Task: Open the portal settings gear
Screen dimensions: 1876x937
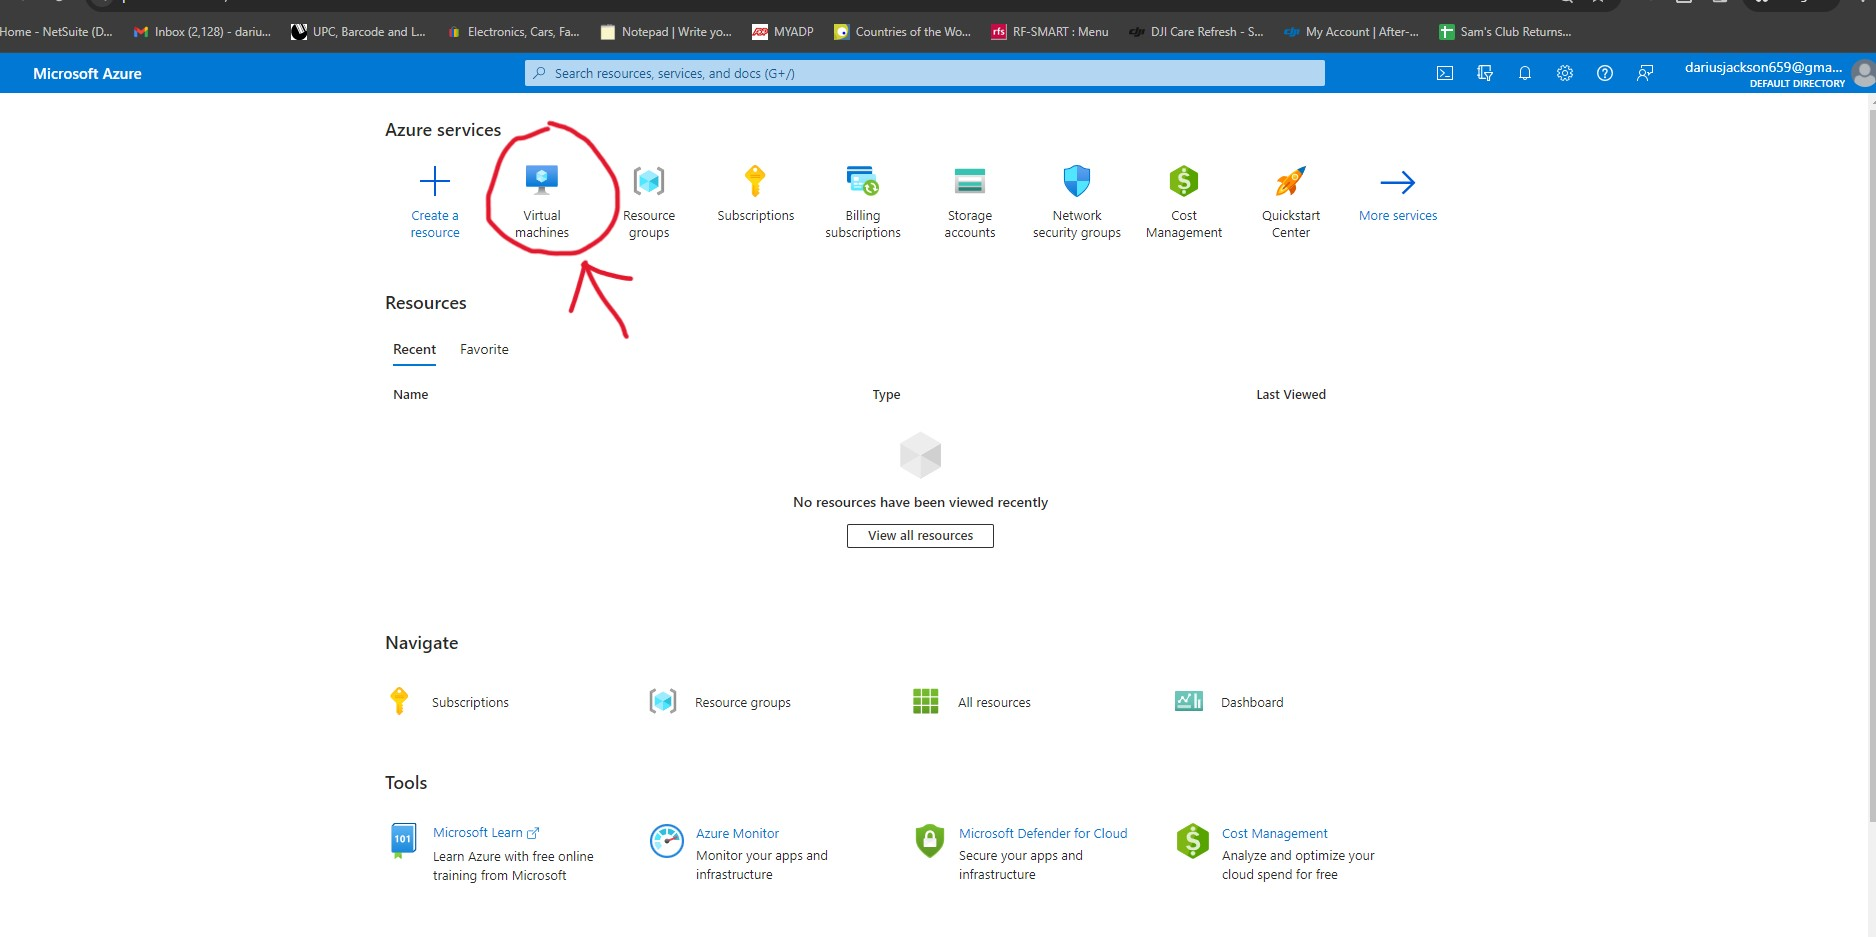Action: click(x=1564, y=72)
